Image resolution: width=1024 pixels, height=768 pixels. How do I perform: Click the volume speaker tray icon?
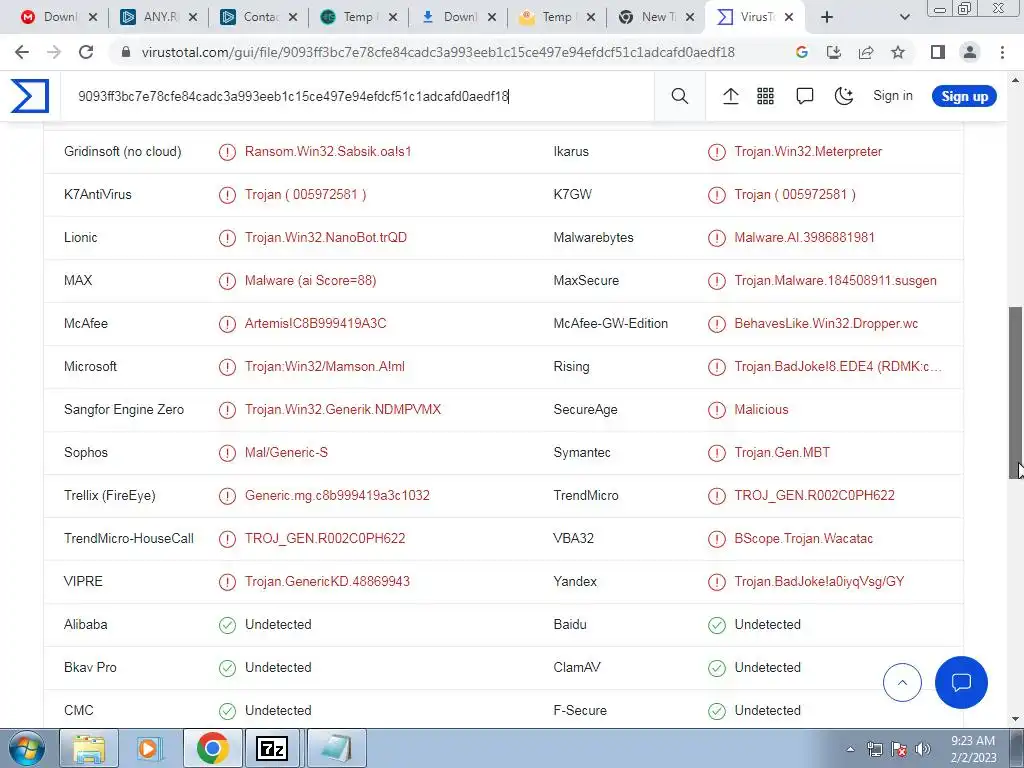tap(922, 750)
